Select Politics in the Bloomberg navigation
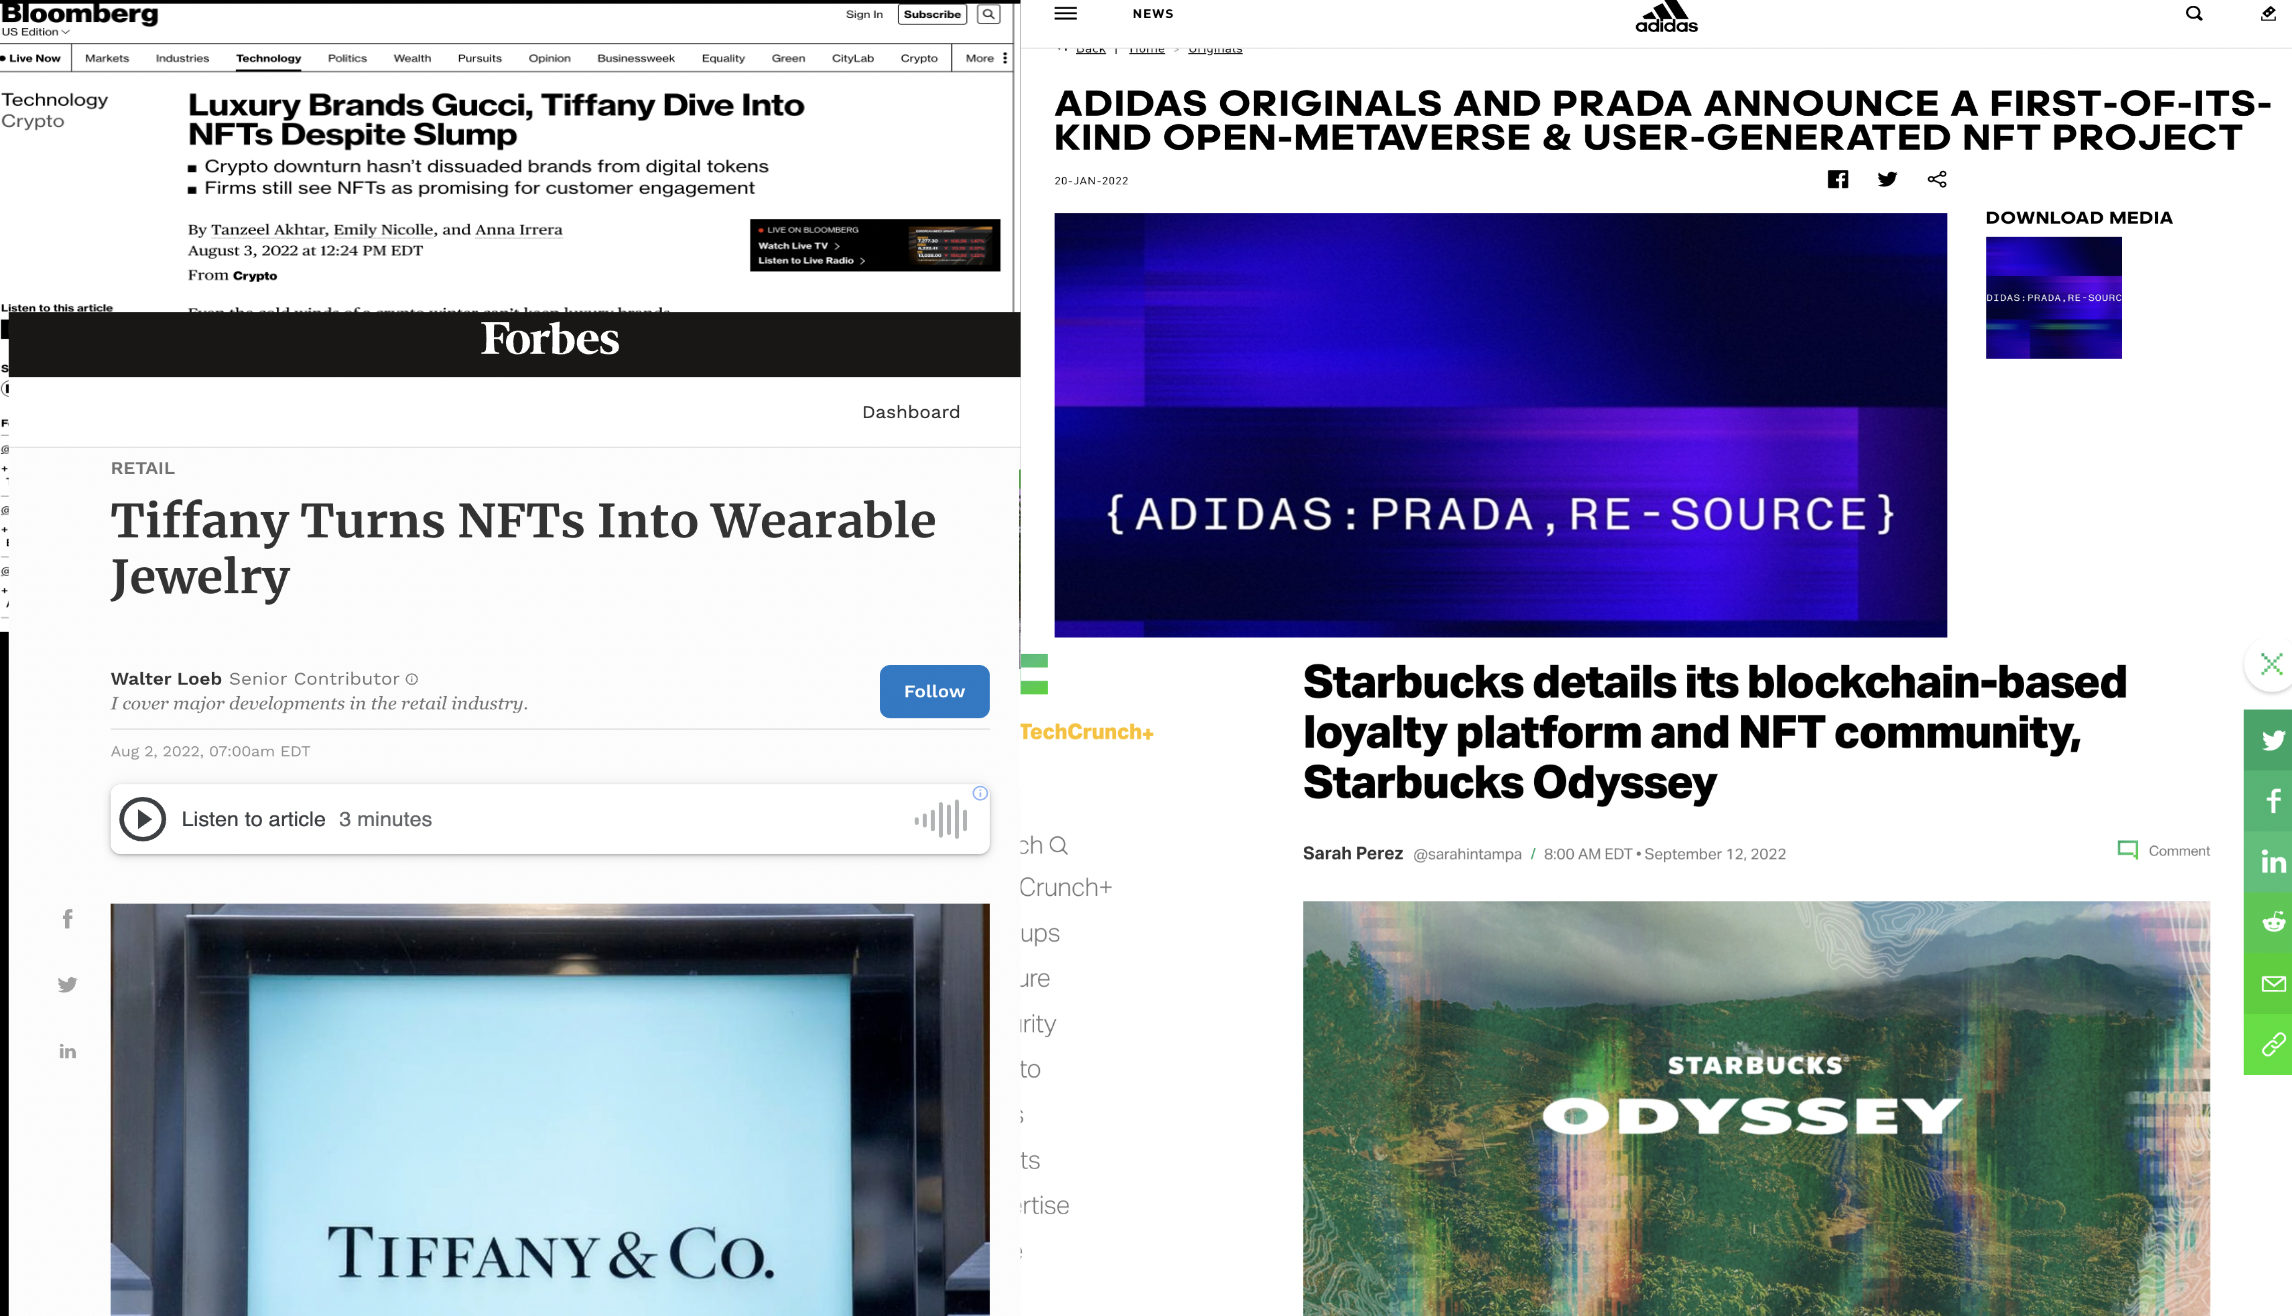 [x=347, y=58]
